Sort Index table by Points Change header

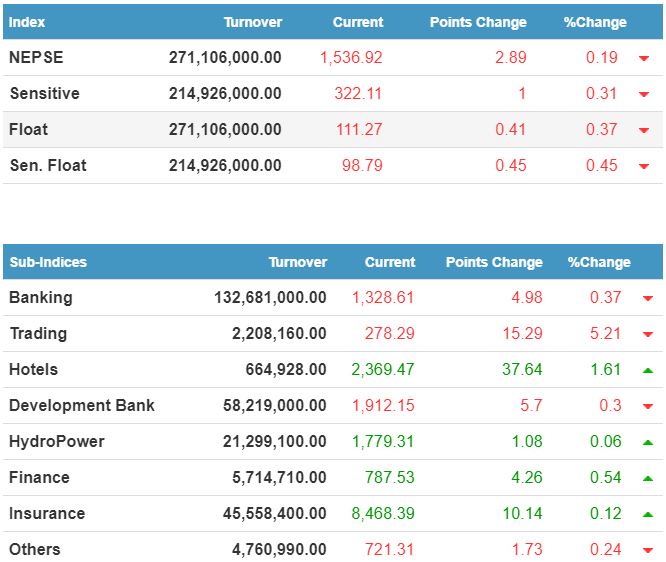[x=478, y=22]
